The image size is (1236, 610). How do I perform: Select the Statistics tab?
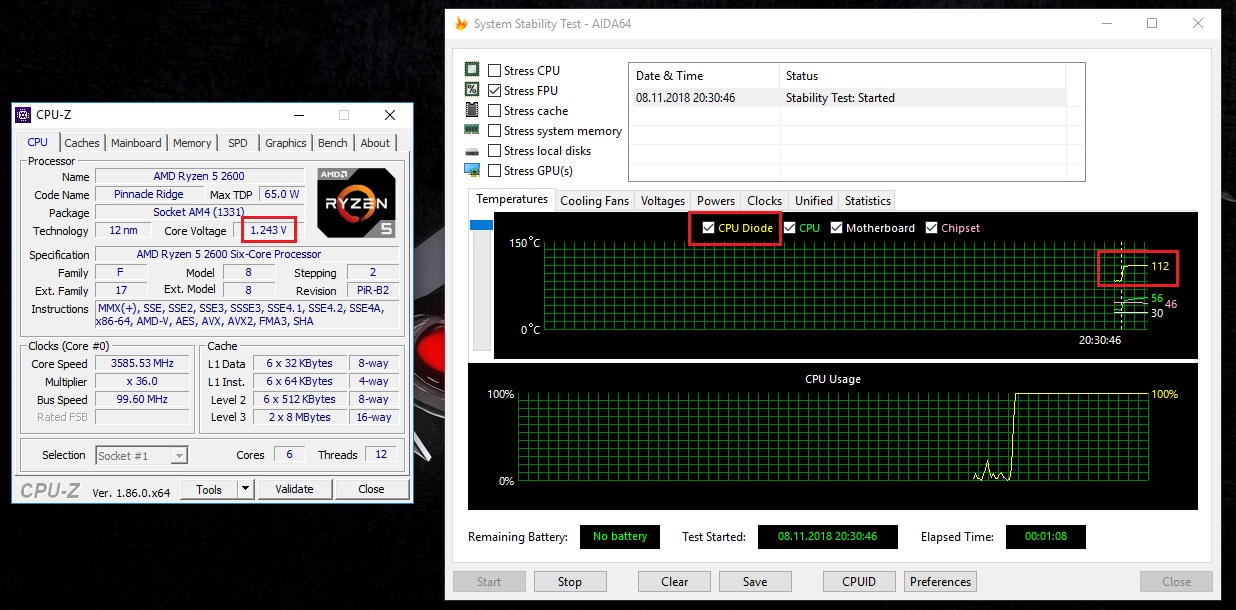click(867, 200)
